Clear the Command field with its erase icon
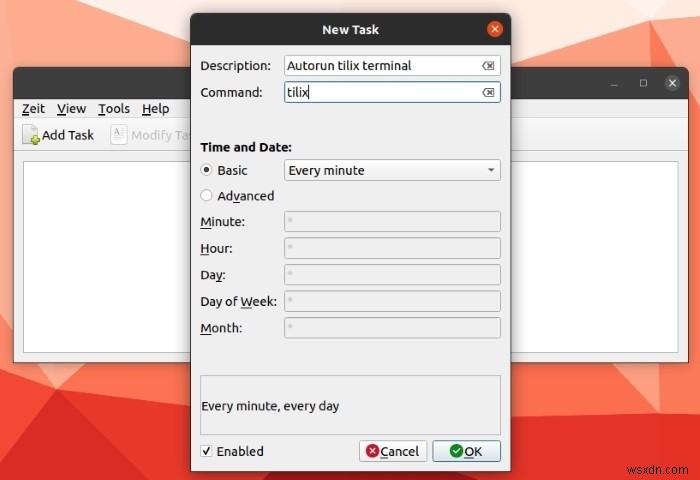Screen dimensions: 700x480 tap(488, 92)
